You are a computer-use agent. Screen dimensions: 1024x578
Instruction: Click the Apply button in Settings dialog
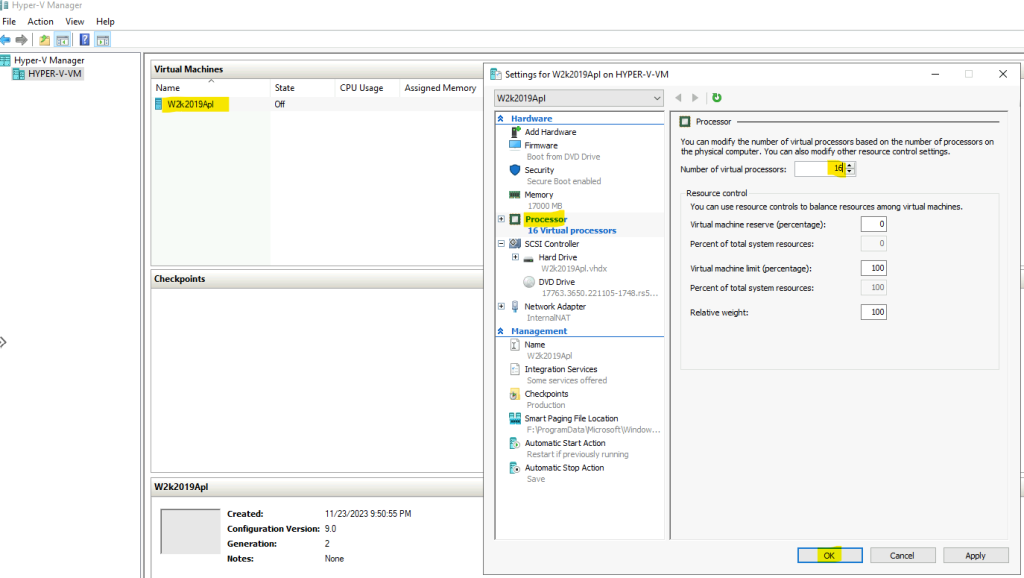pos(975,556)
